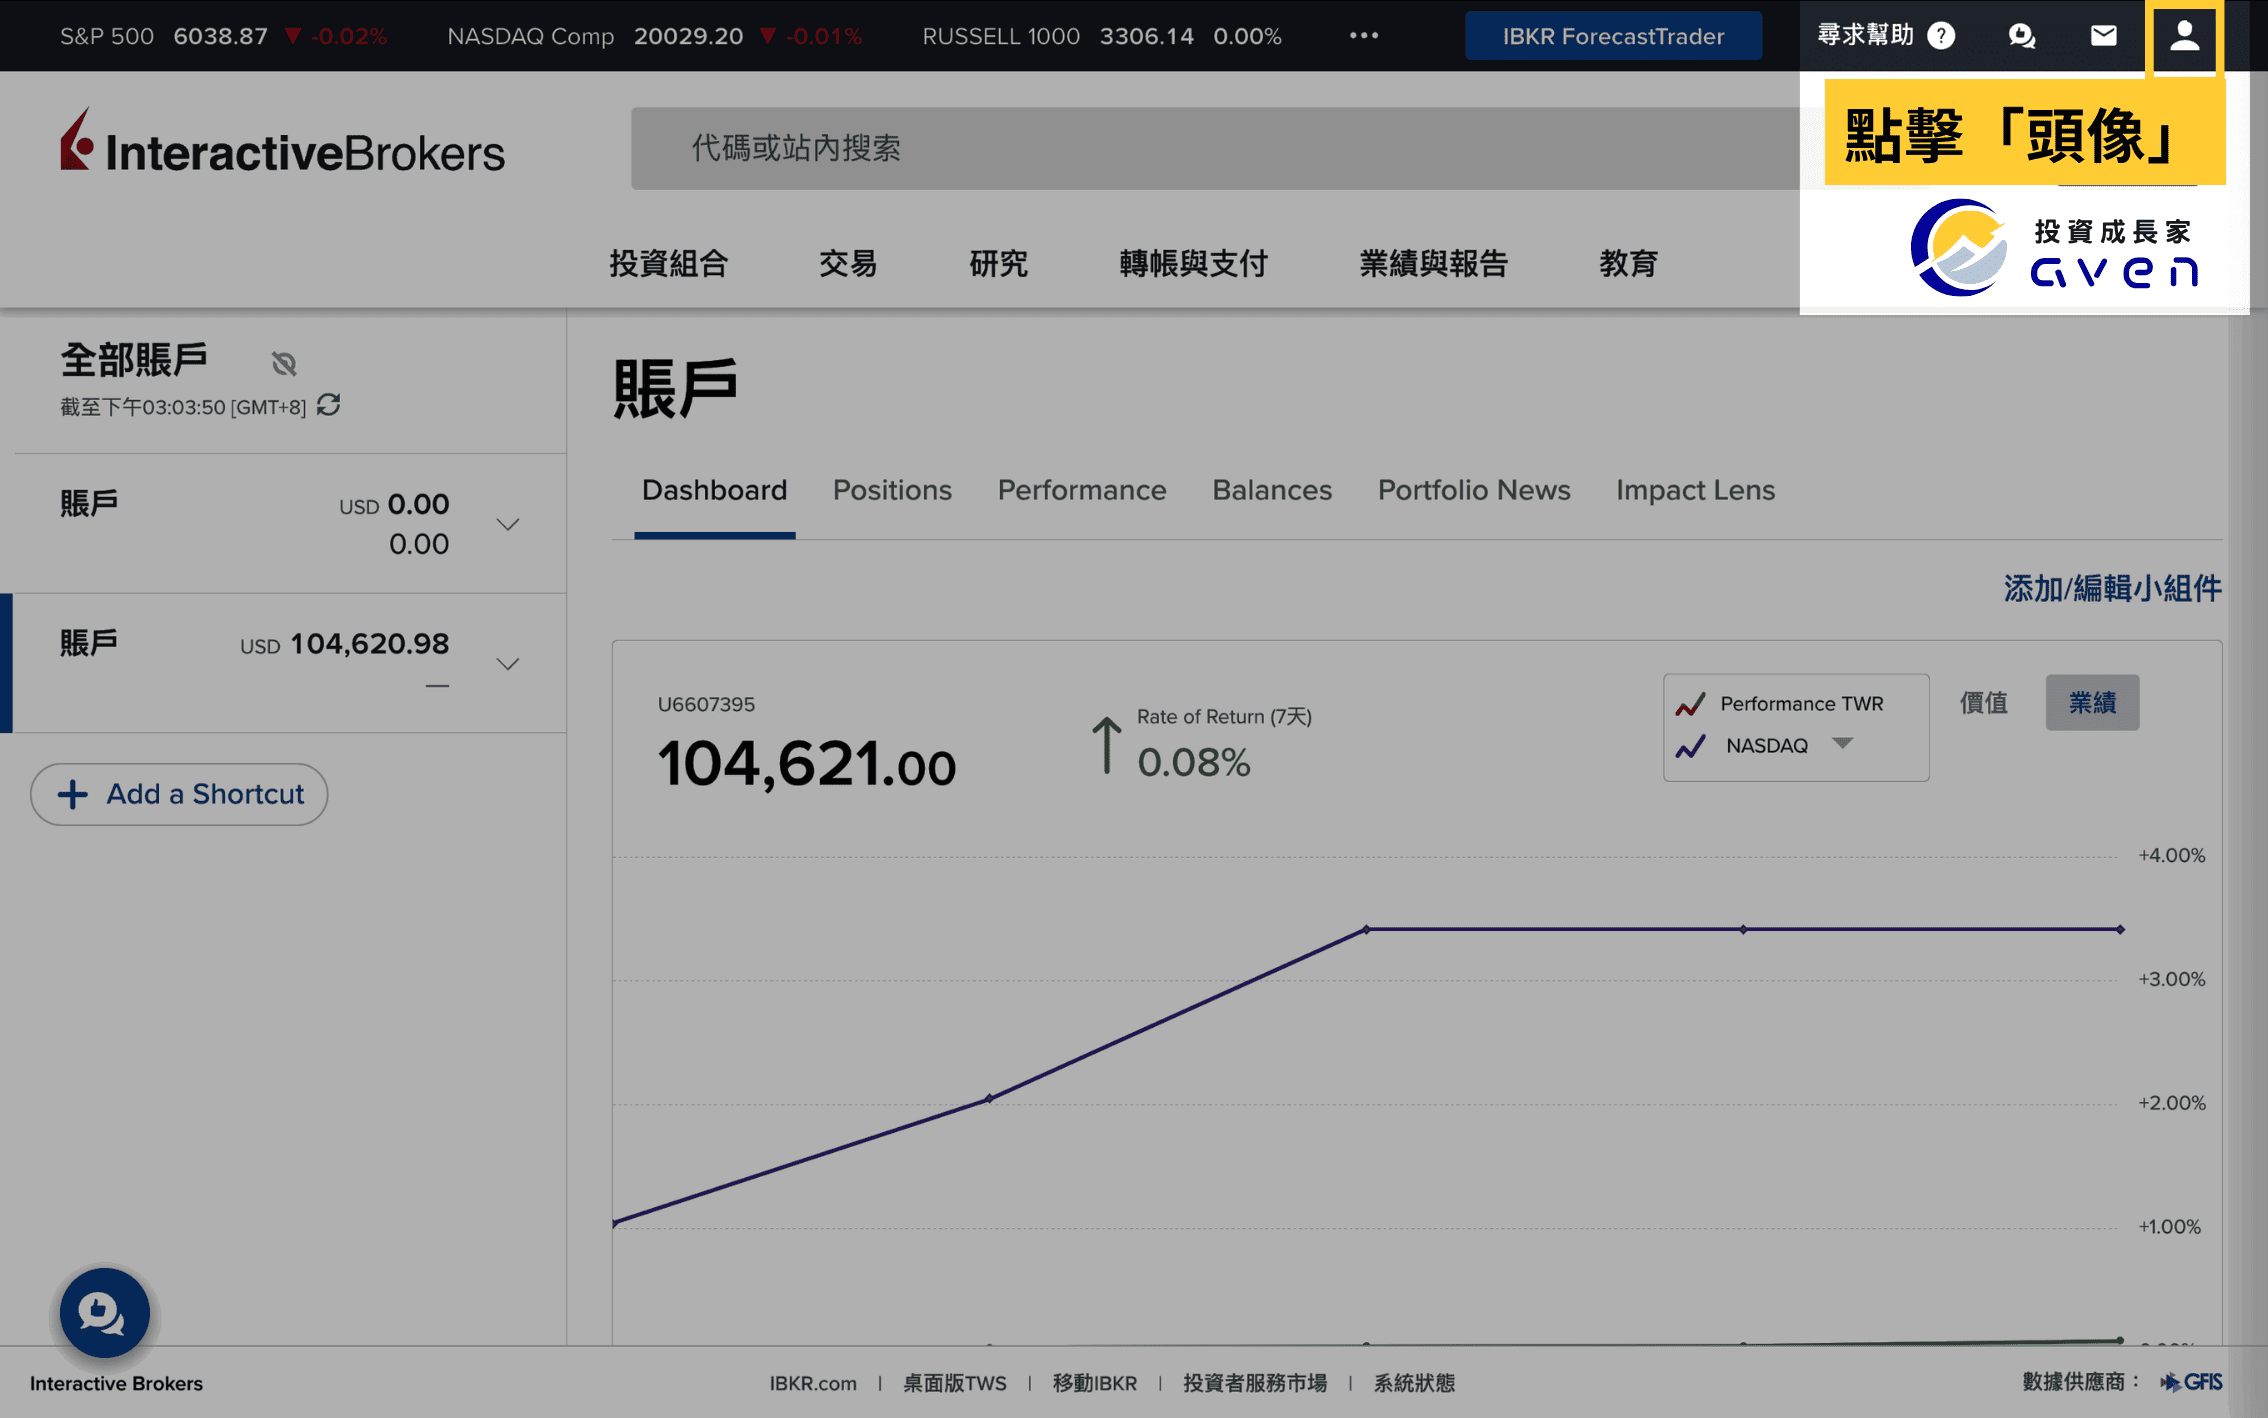Open the user profile avatar menu

pos(2184,36)
